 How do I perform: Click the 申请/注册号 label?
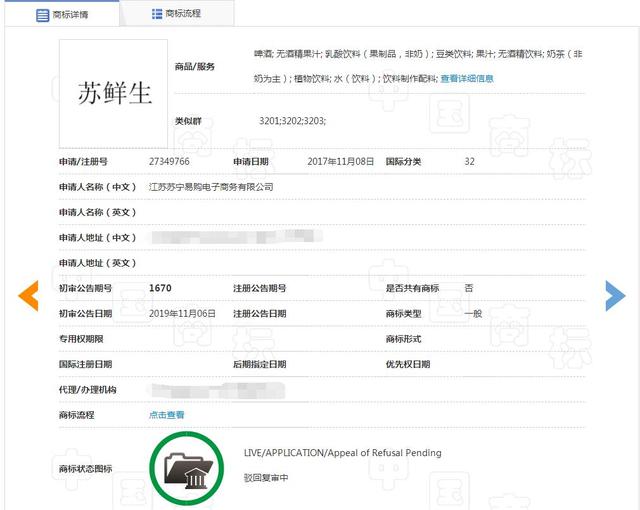coord(83,162)
